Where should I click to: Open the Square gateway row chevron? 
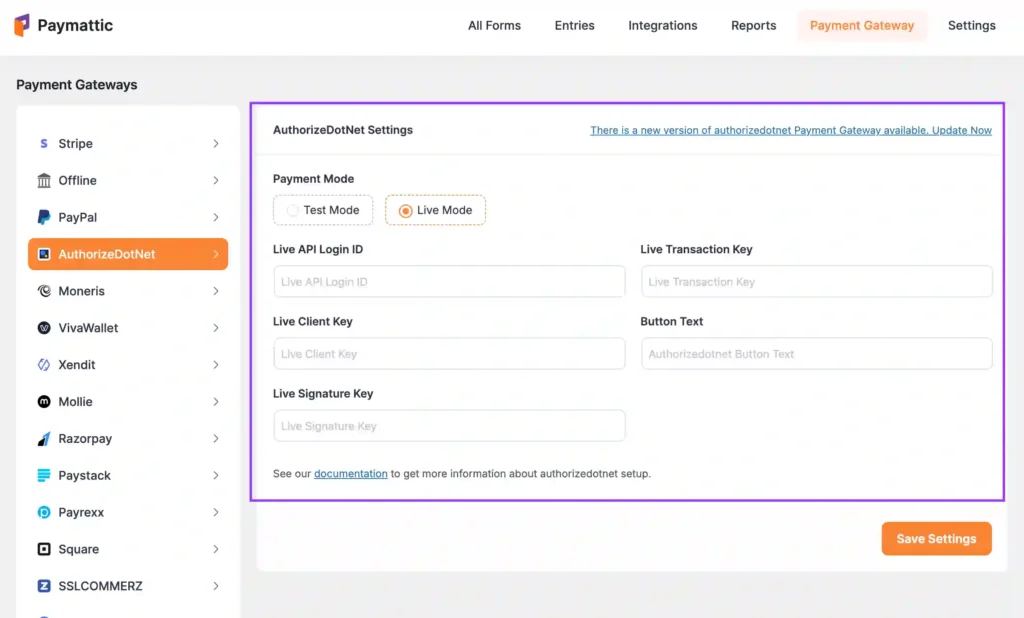(x=216, y=549)
